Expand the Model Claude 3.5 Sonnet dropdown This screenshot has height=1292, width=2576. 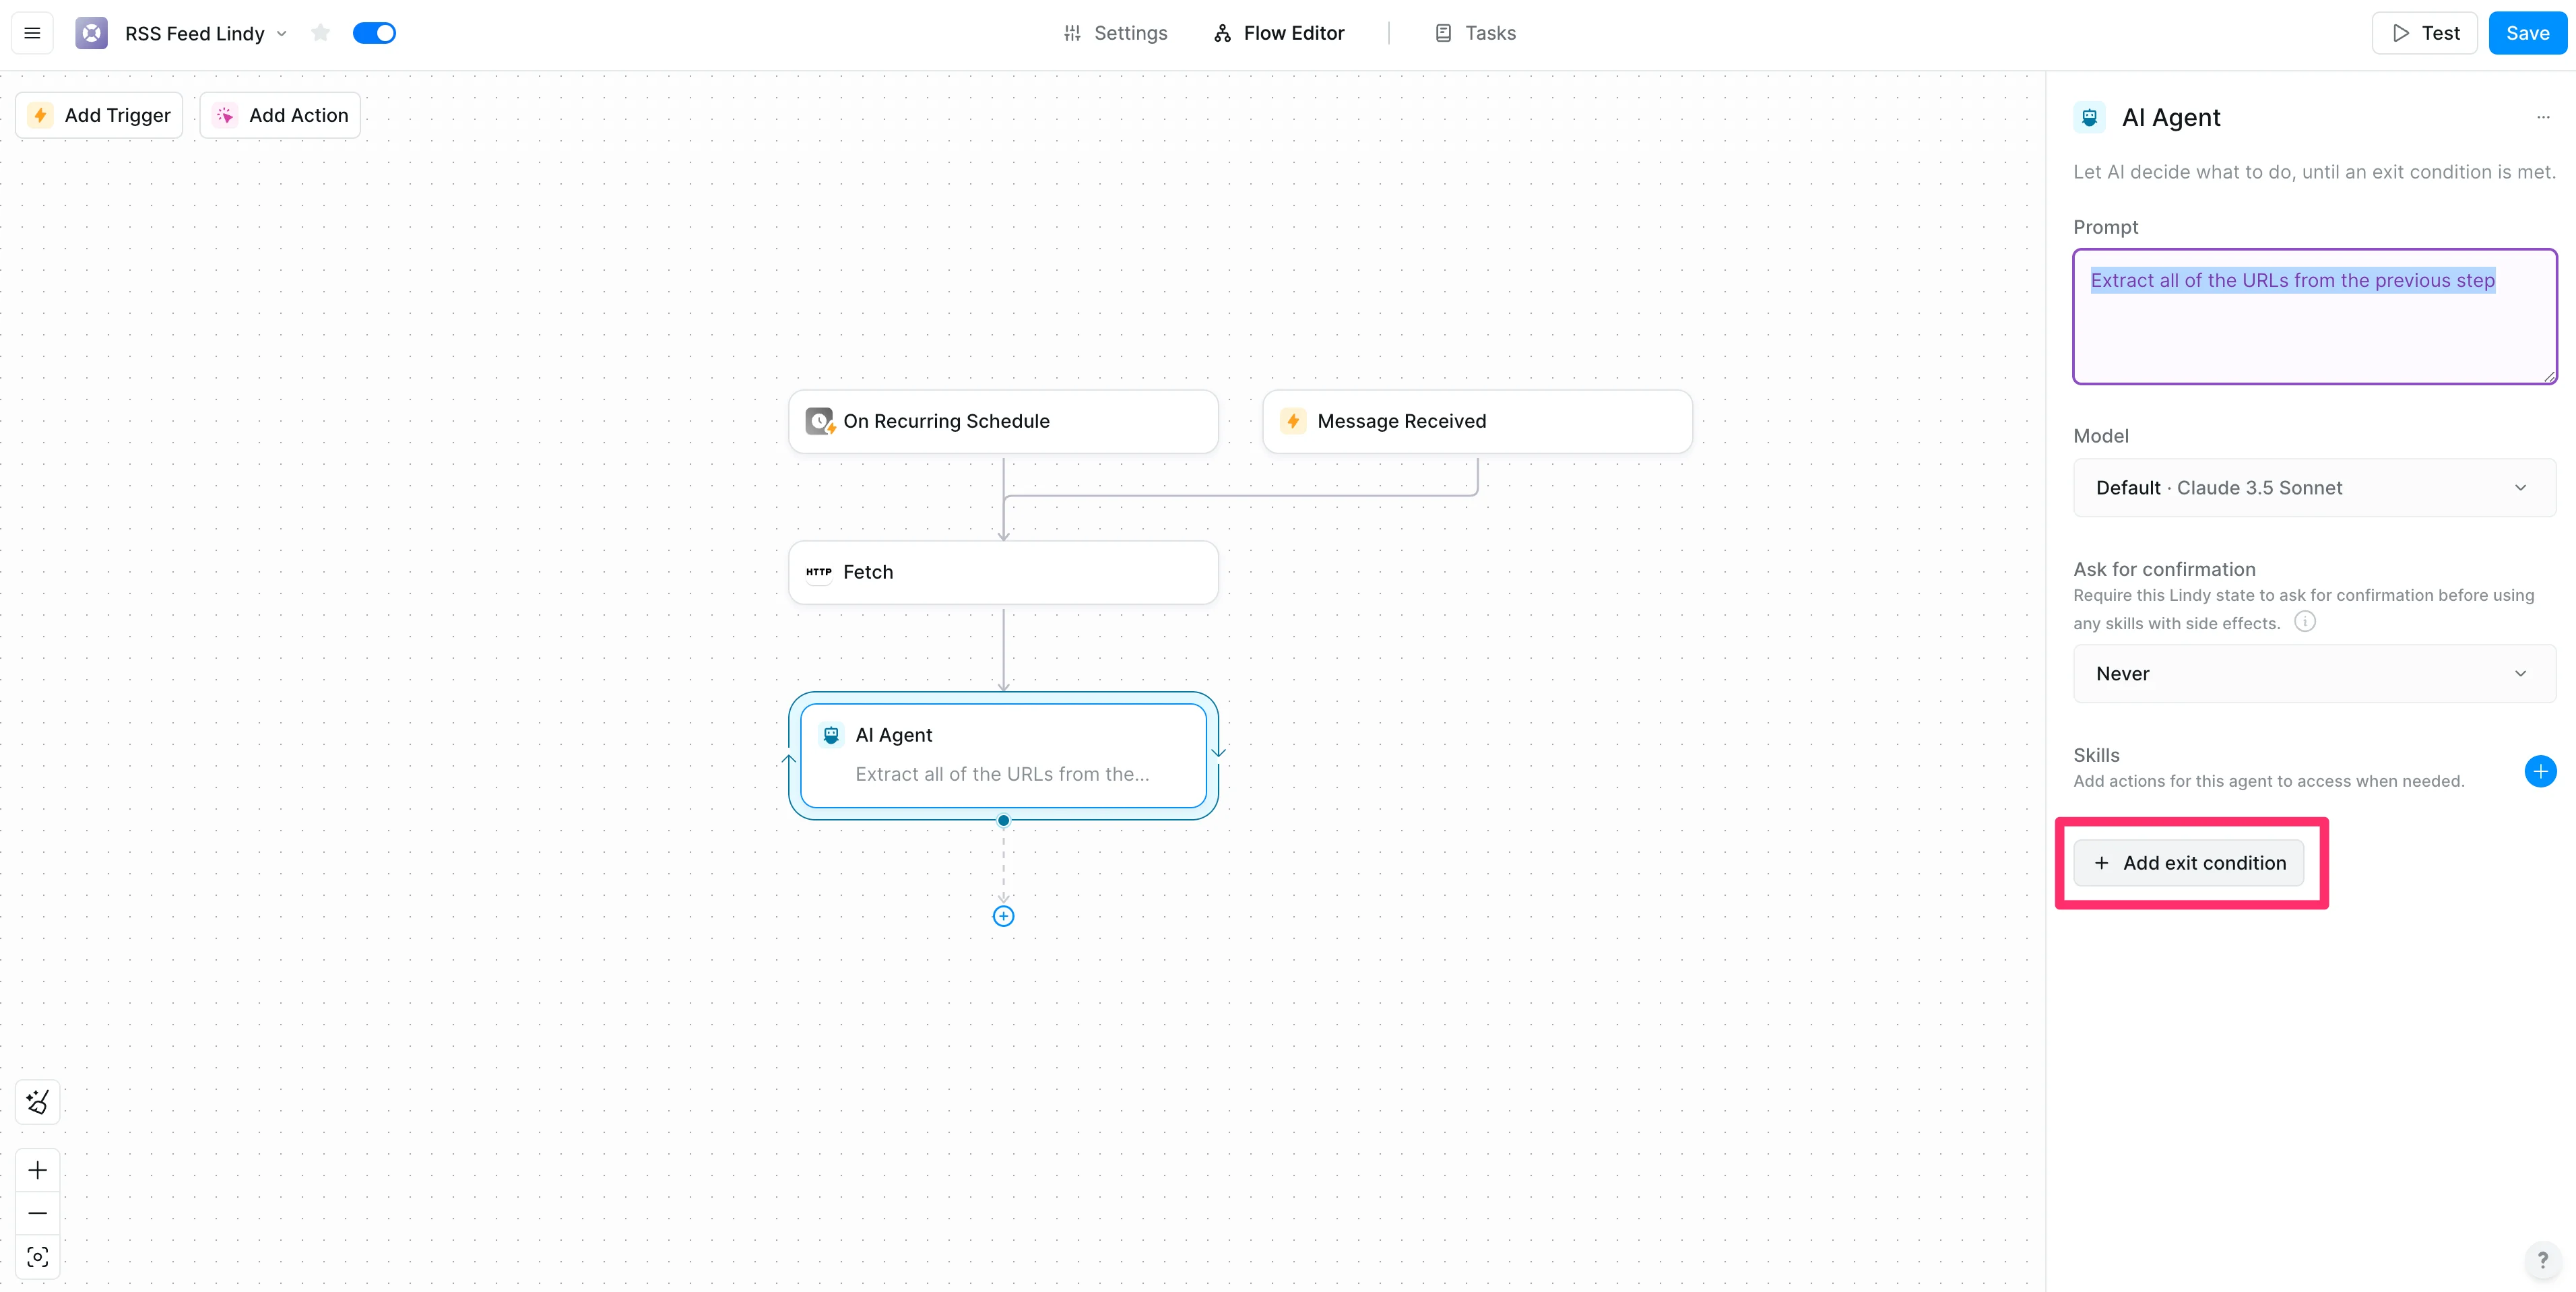point(2314,488)
